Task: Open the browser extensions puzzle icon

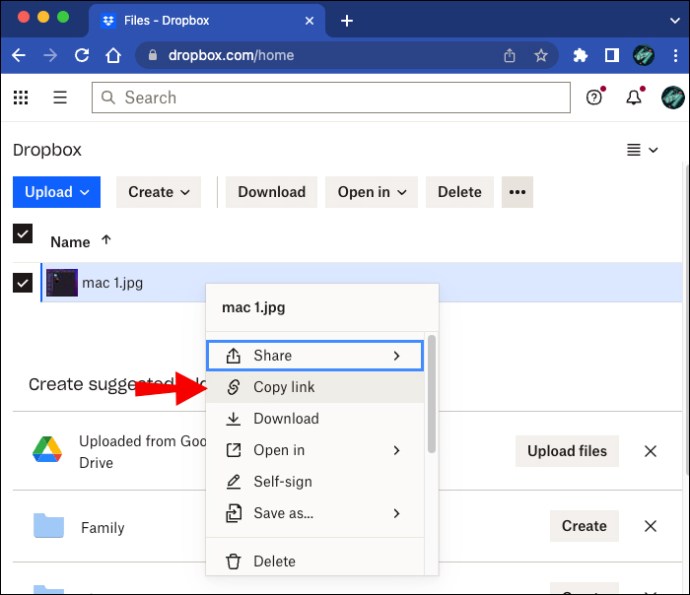Action: 580,56
